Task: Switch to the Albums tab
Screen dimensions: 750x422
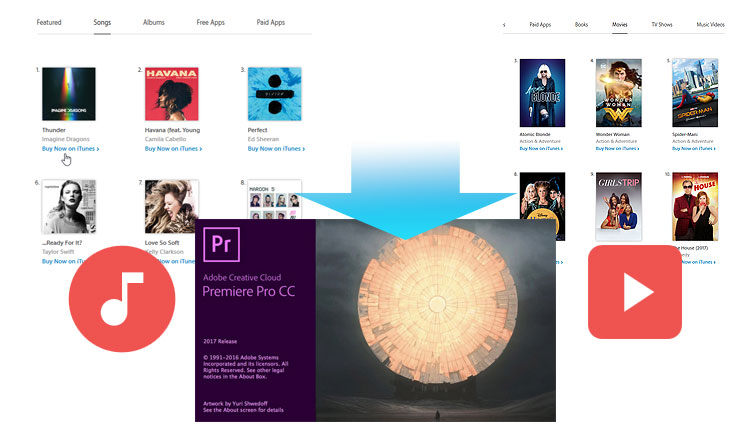Action: (154, 21)
